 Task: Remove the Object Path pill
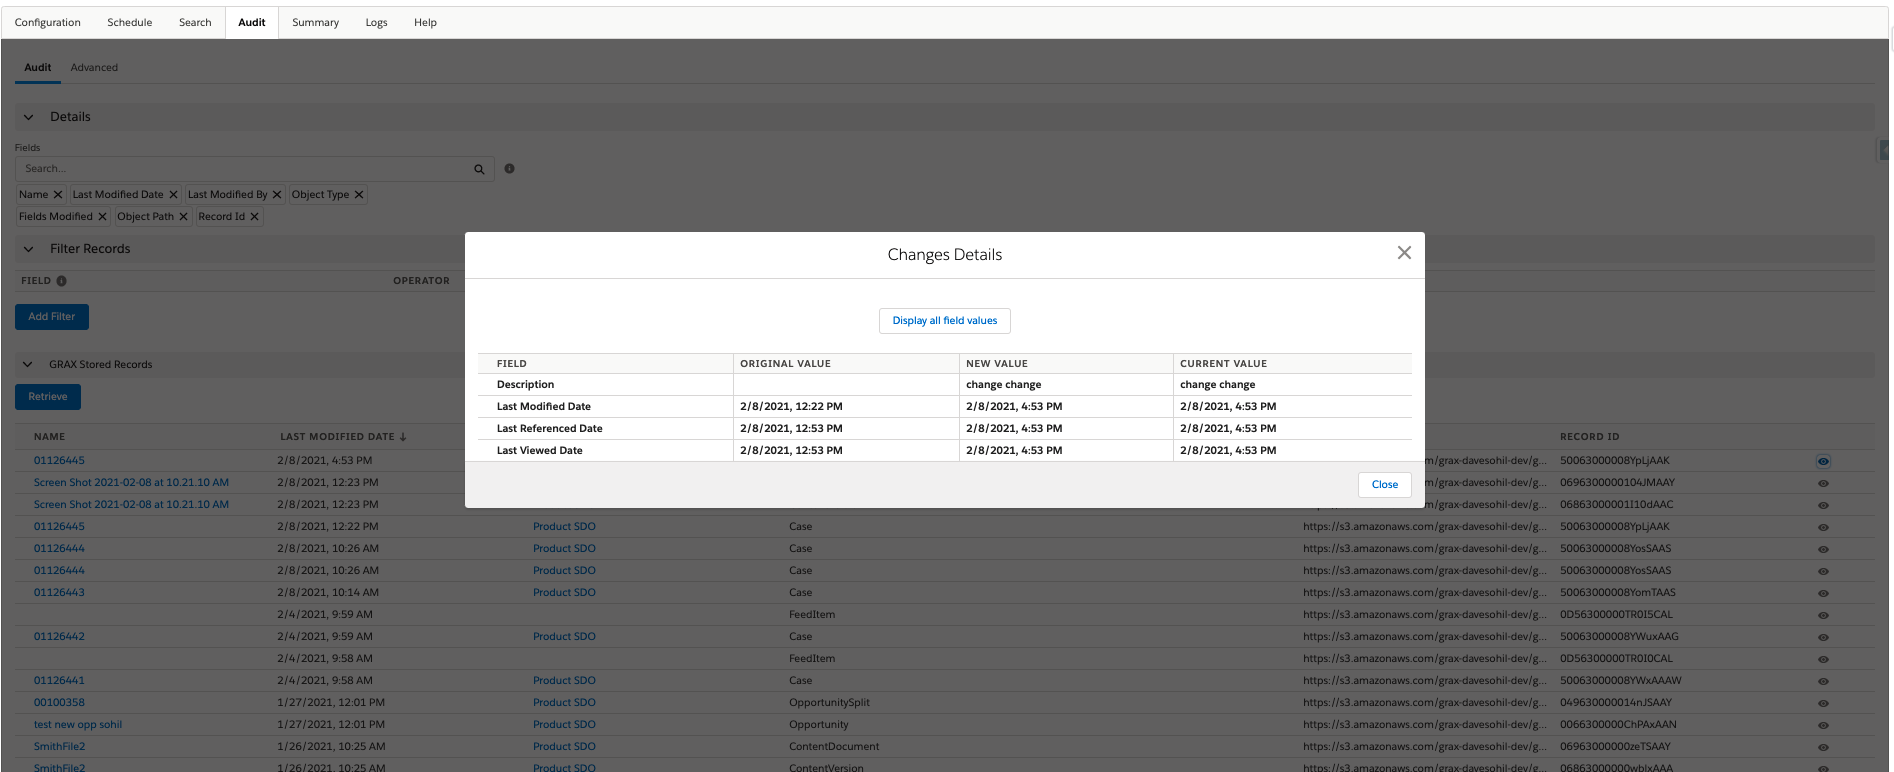click(183, 217)
